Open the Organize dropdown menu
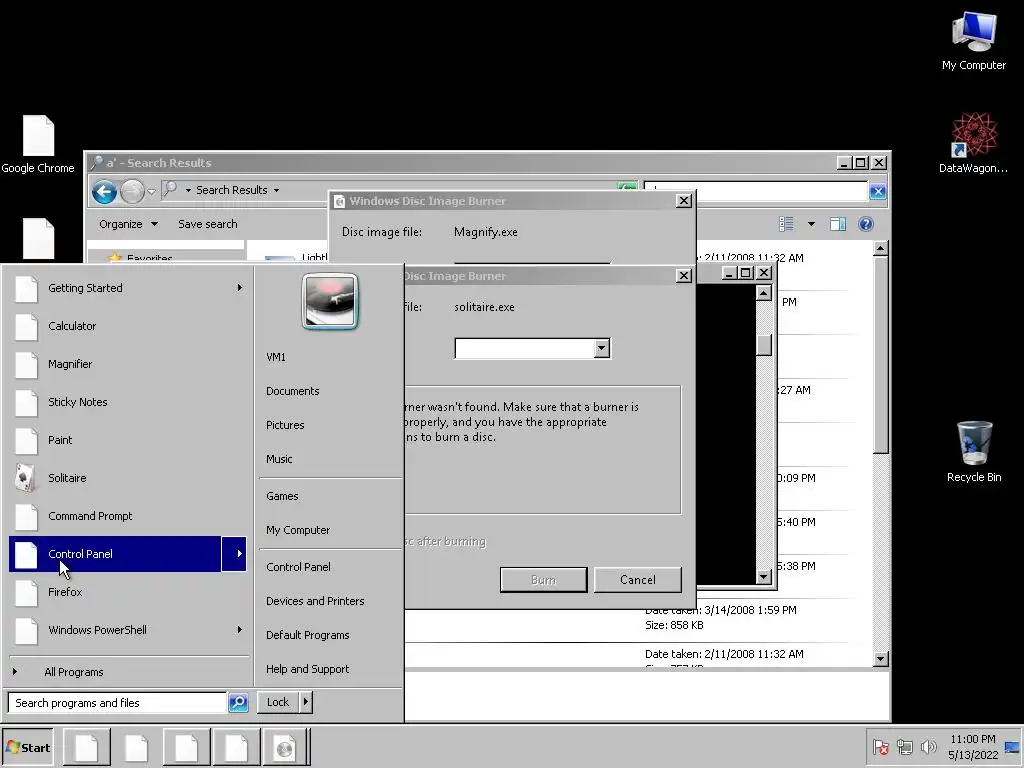The height and width of the screenshot is (768, 1024). pyautogui.click(x=128, y=224)
